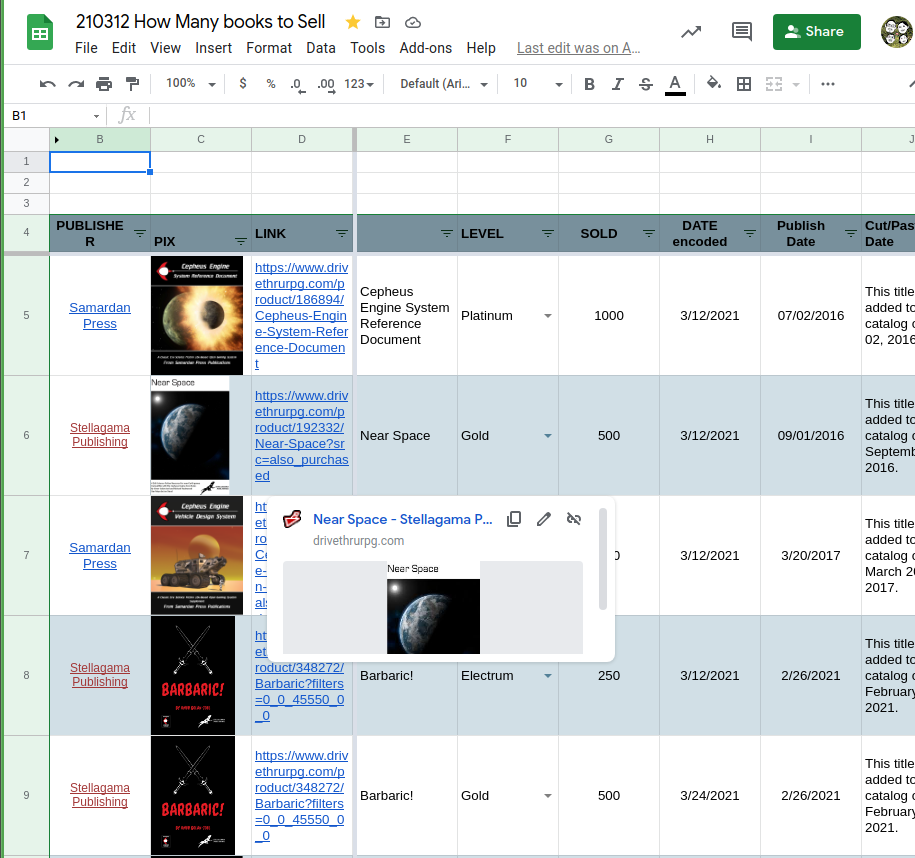915x858 pixels.
Task: Toggle bold formatting
Action: (x=589, y=85)
